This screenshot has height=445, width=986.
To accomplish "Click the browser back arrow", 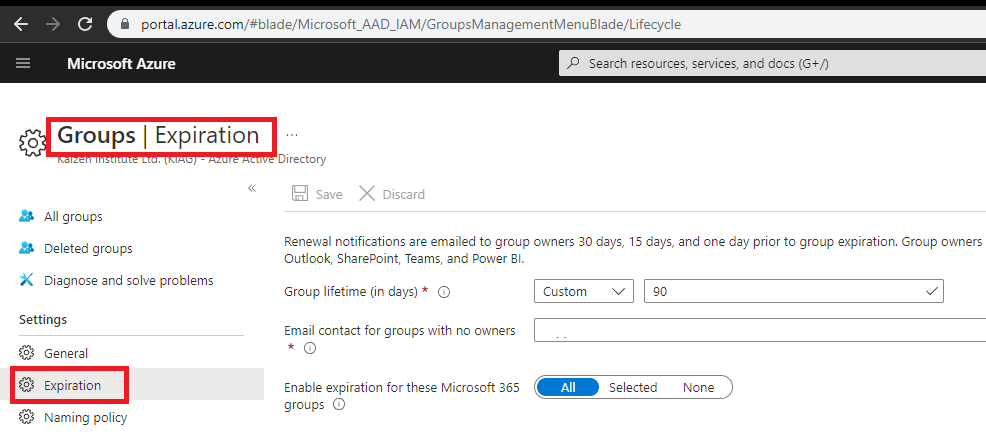I will [21, 22].
